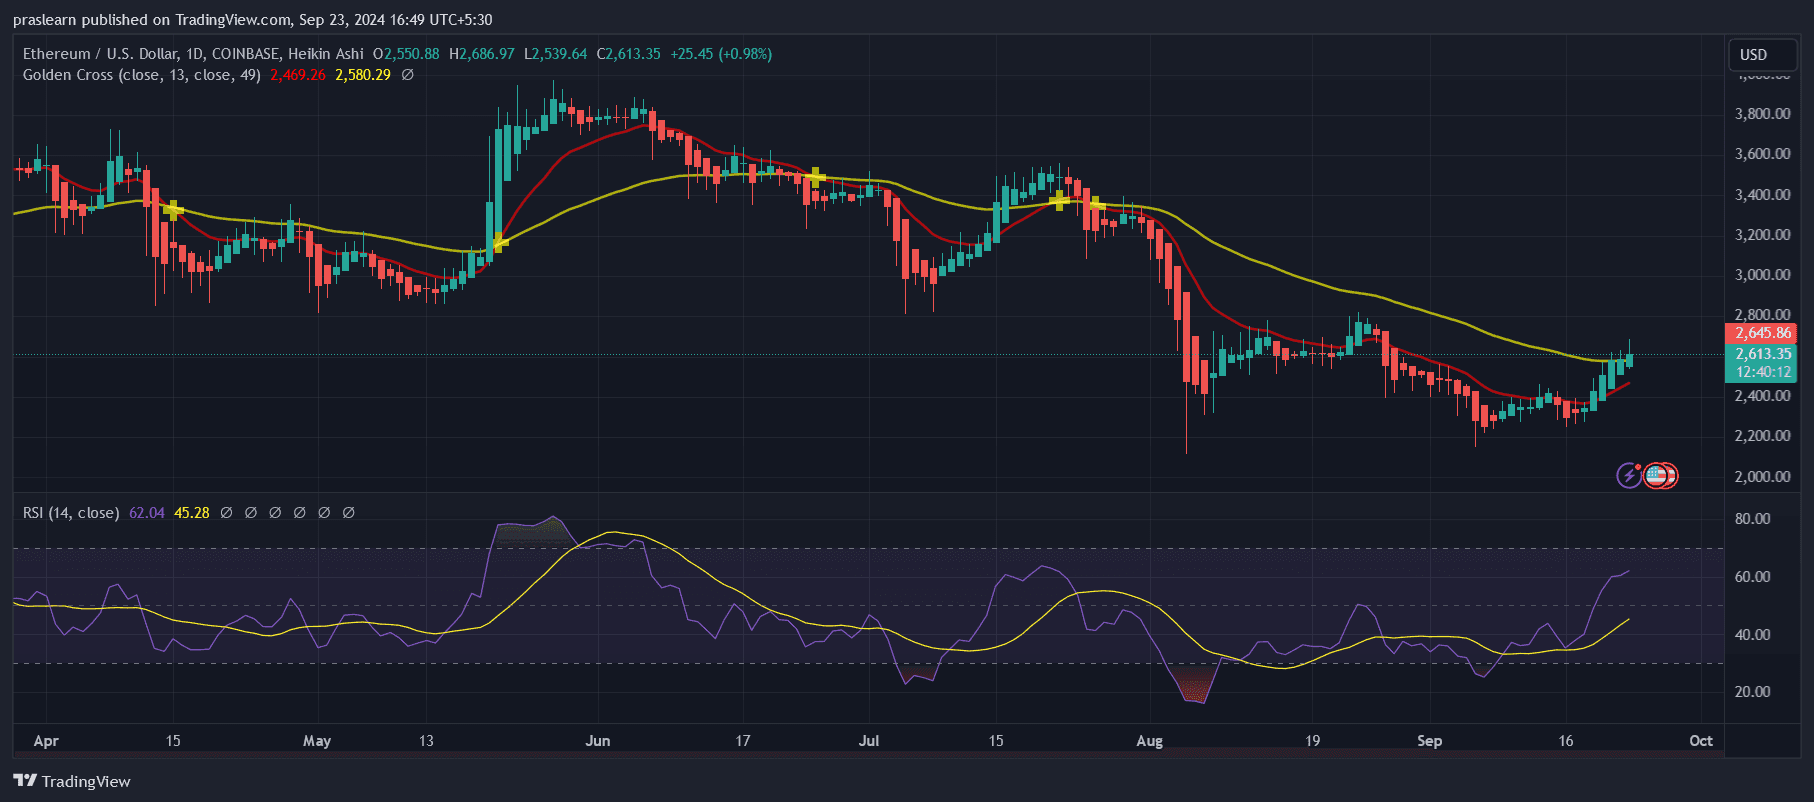Click the Heikin Ashi chart type label
Image resolution: width=1814 pixels, height=802 pixels.
coord(326,54)
